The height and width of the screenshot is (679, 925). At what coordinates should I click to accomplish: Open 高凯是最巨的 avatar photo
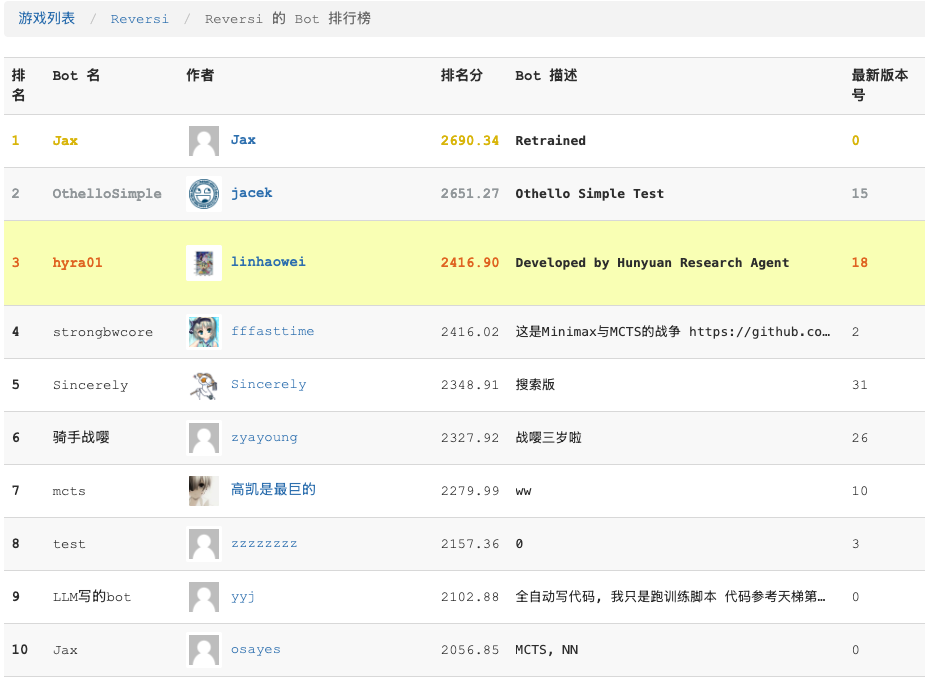[204, 491]
